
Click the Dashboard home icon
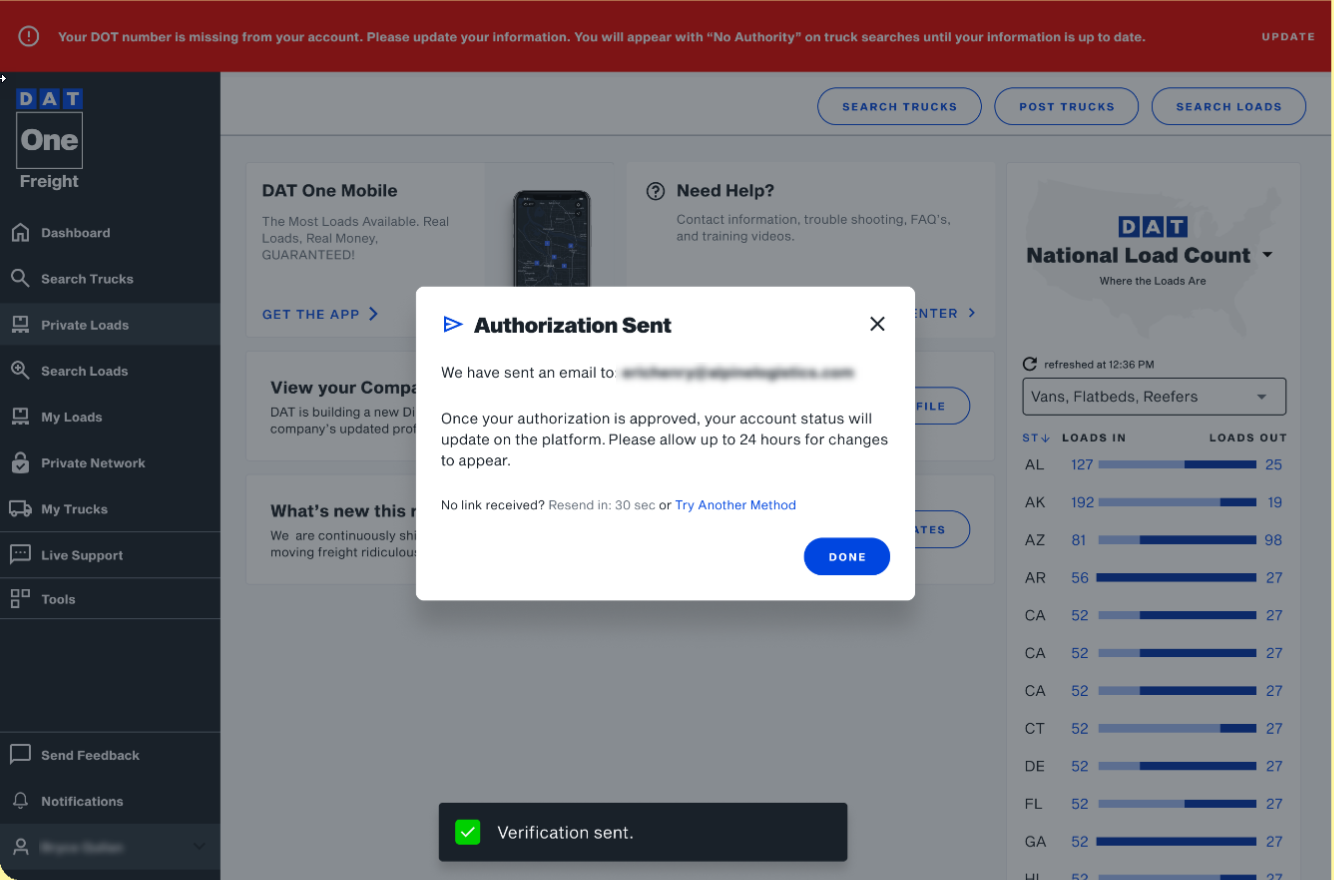pyautogui.click(x=20, y=233)
